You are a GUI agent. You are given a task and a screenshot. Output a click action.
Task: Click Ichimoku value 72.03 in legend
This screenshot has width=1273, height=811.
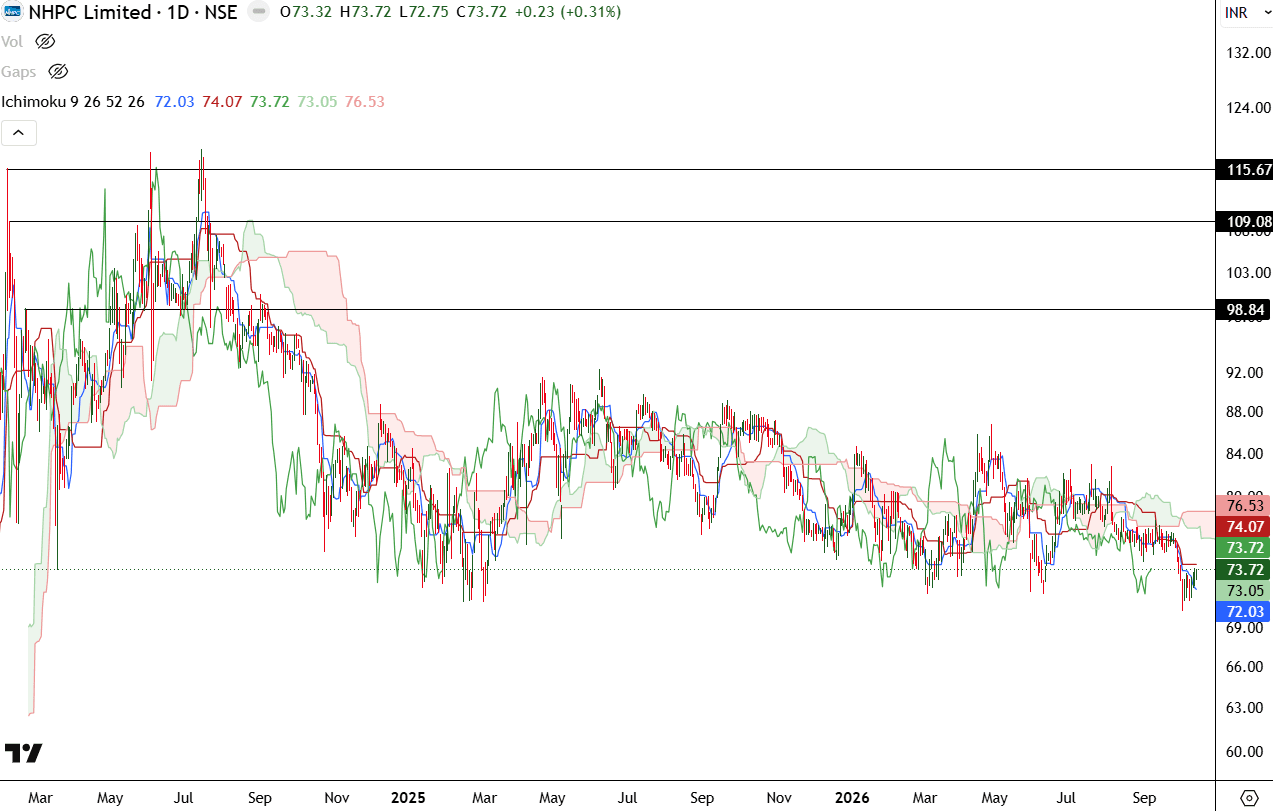(174, 101)
